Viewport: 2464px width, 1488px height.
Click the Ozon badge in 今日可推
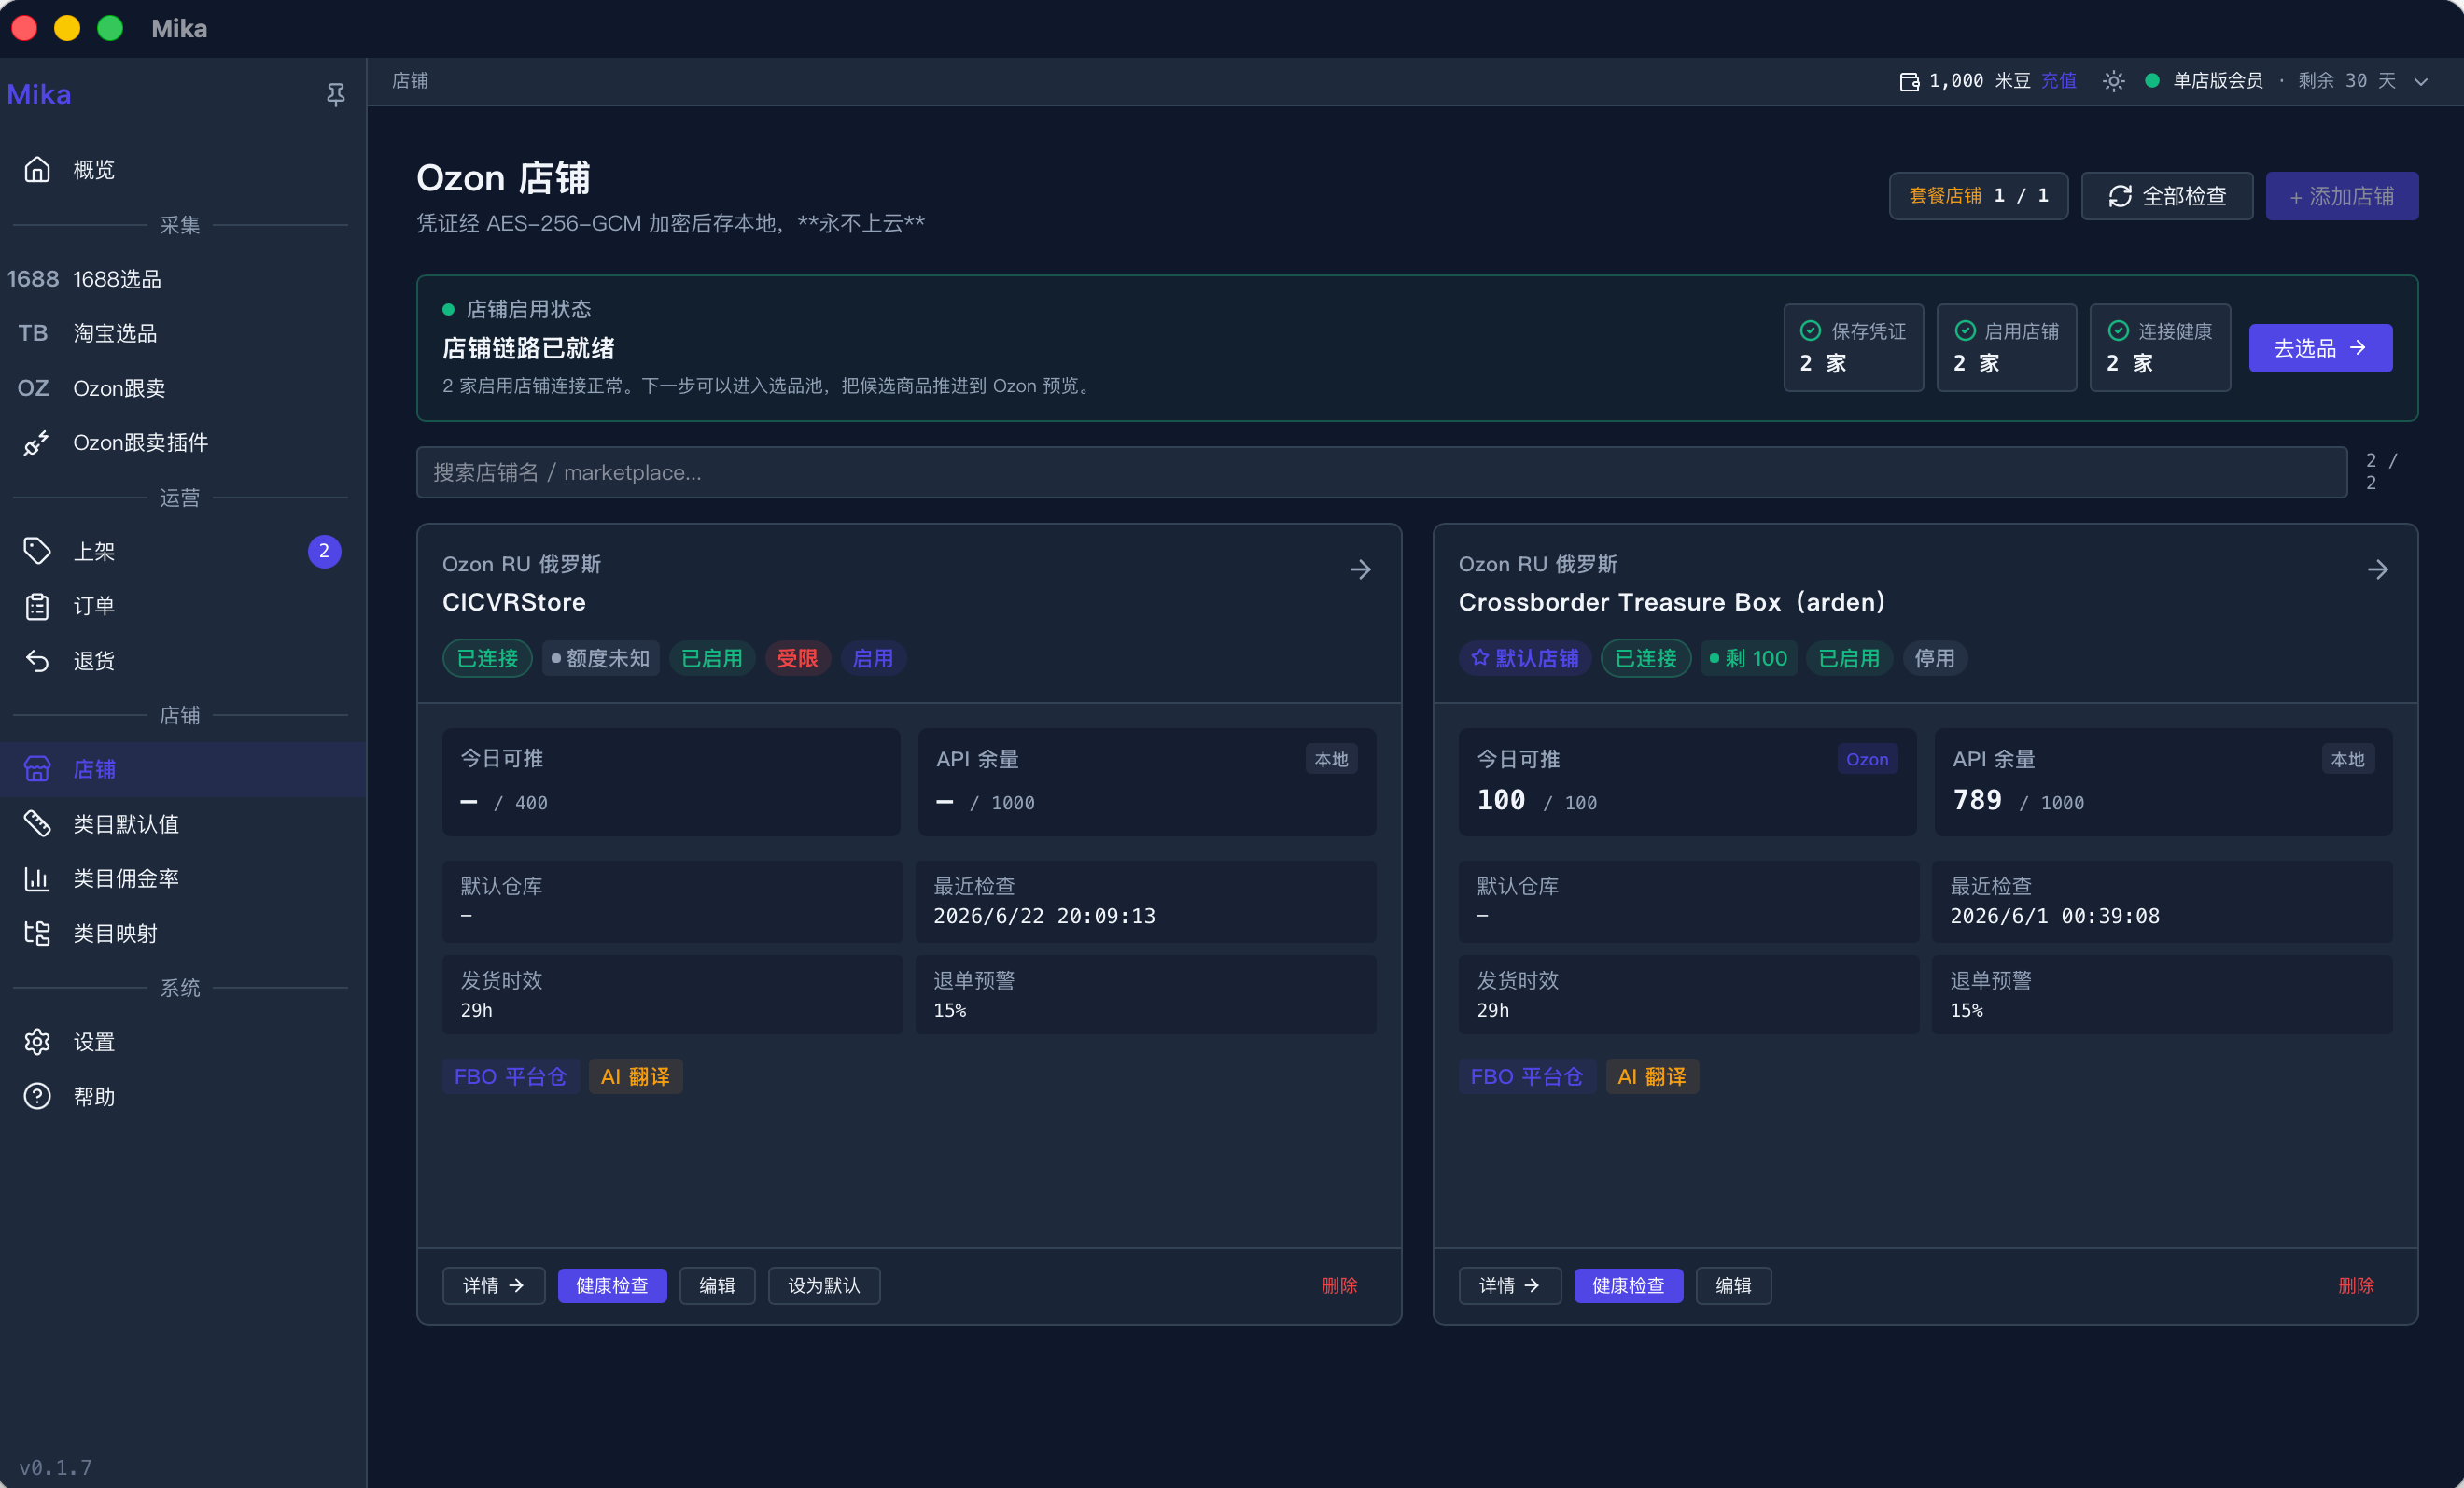click(1867, 759)
